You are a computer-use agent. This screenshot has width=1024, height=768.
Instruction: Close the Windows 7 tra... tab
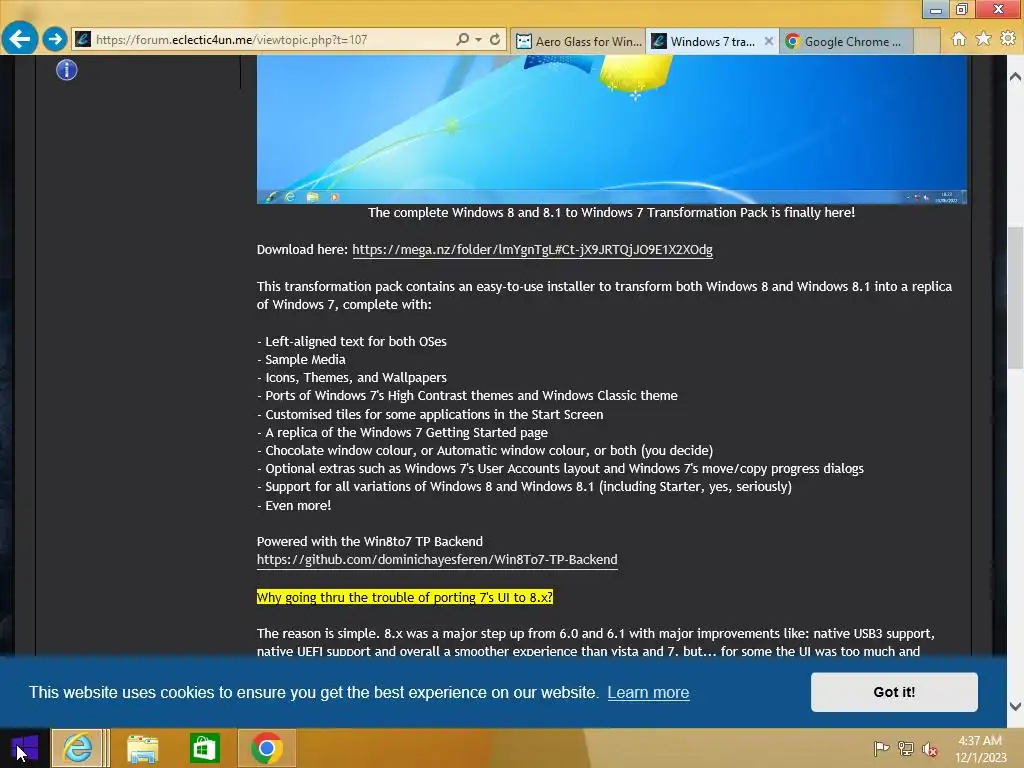pyautogui.click(x=769, y=41)
